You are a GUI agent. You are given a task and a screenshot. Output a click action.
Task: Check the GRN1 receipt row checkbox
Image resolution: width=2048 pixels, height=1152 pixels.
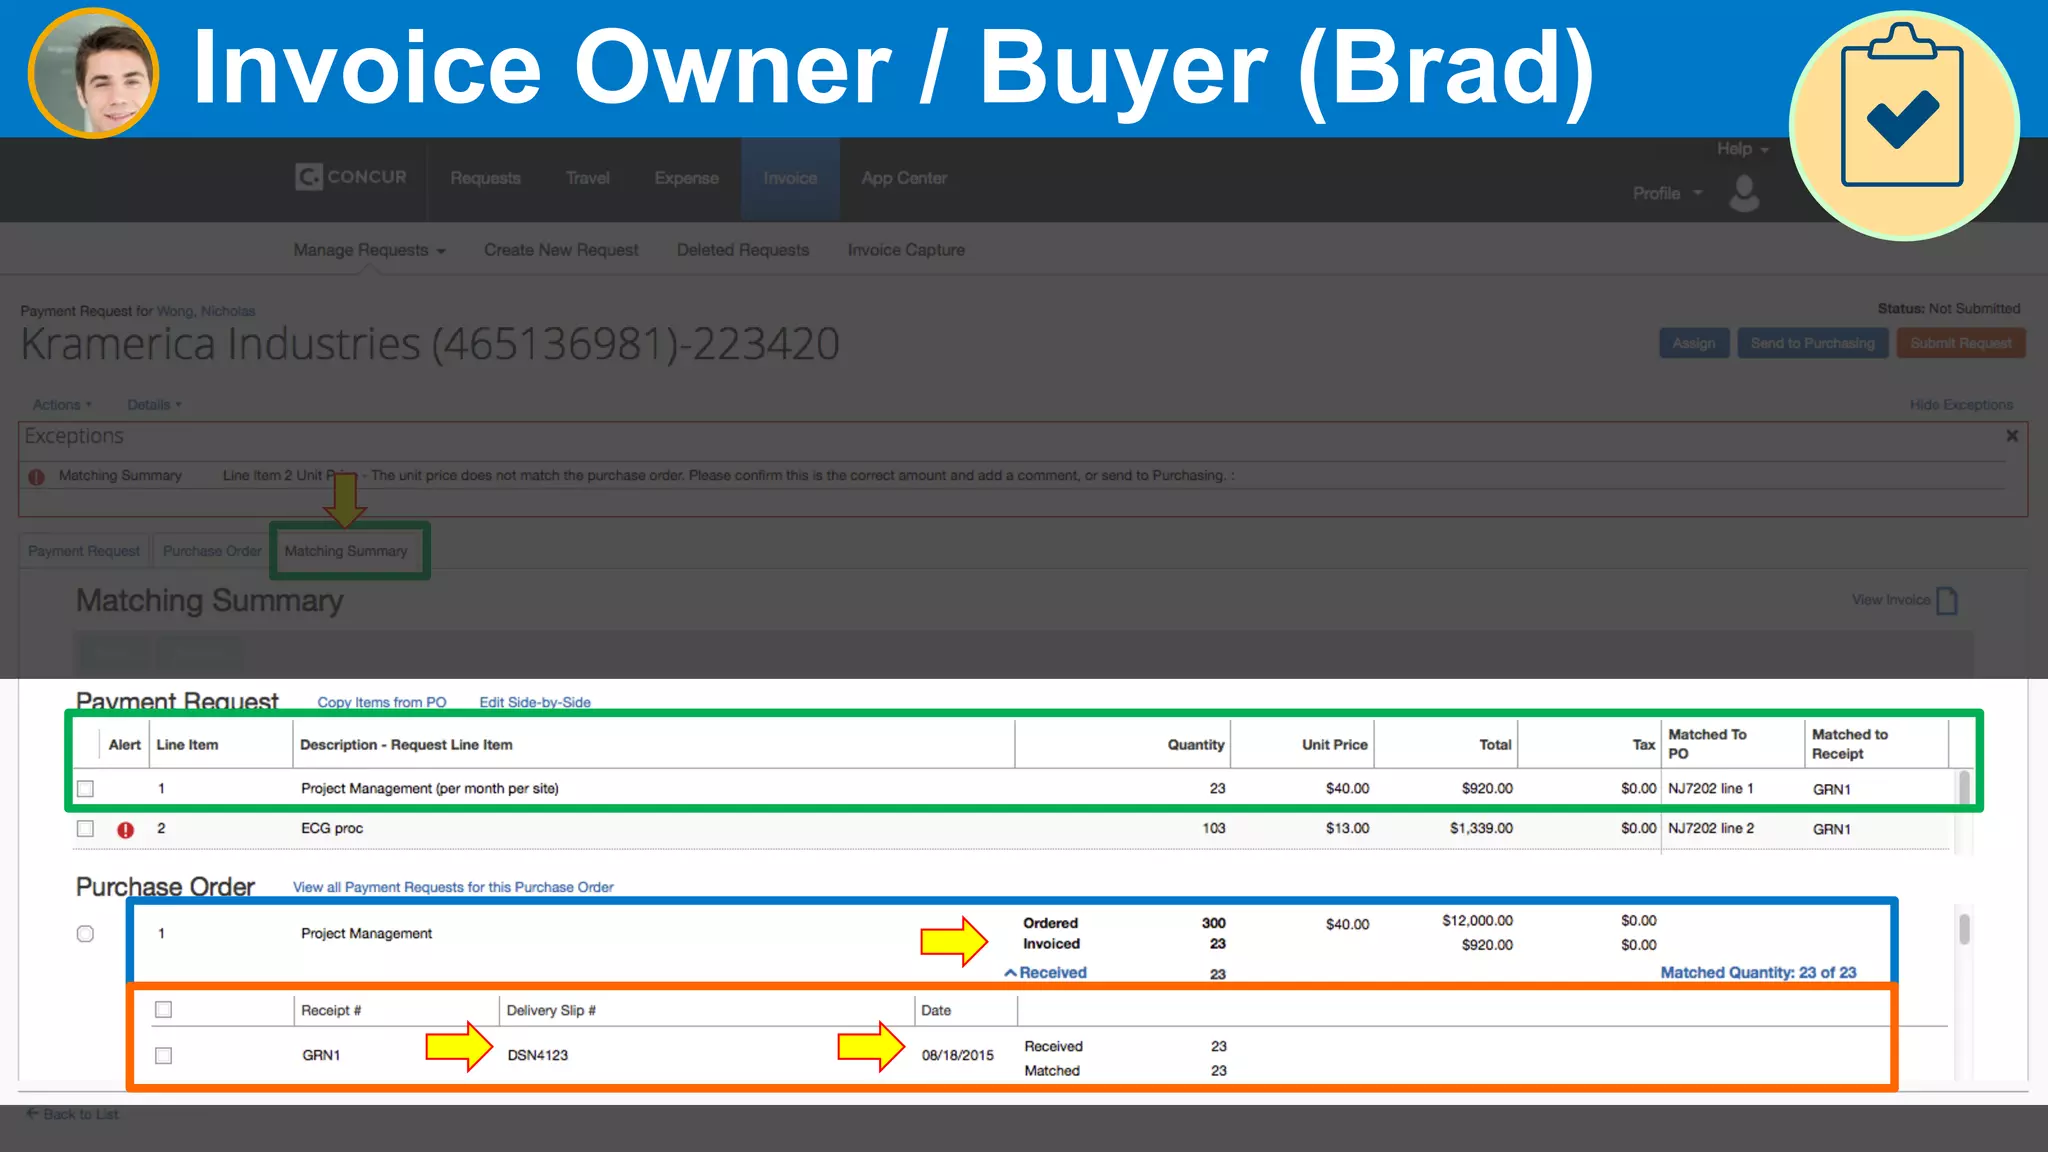[x=164, y=1056]
